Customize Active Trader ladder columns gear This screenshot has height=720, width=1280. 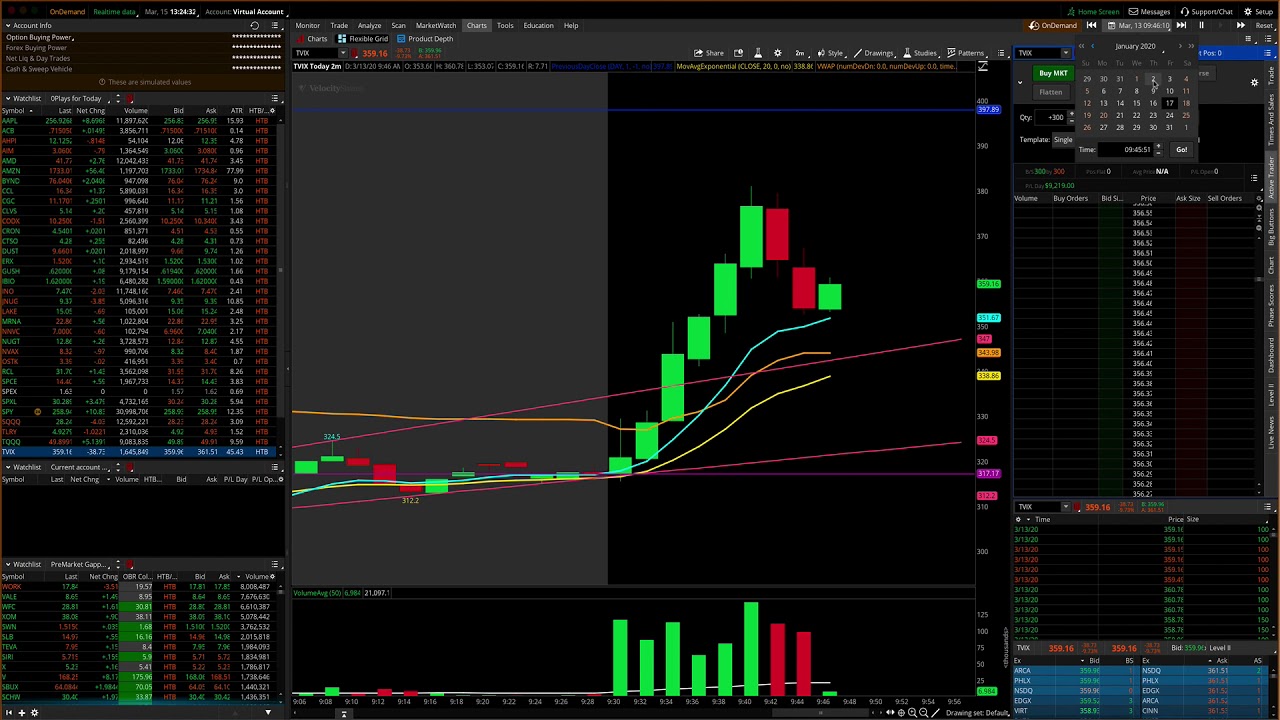tap(1259, 198)
